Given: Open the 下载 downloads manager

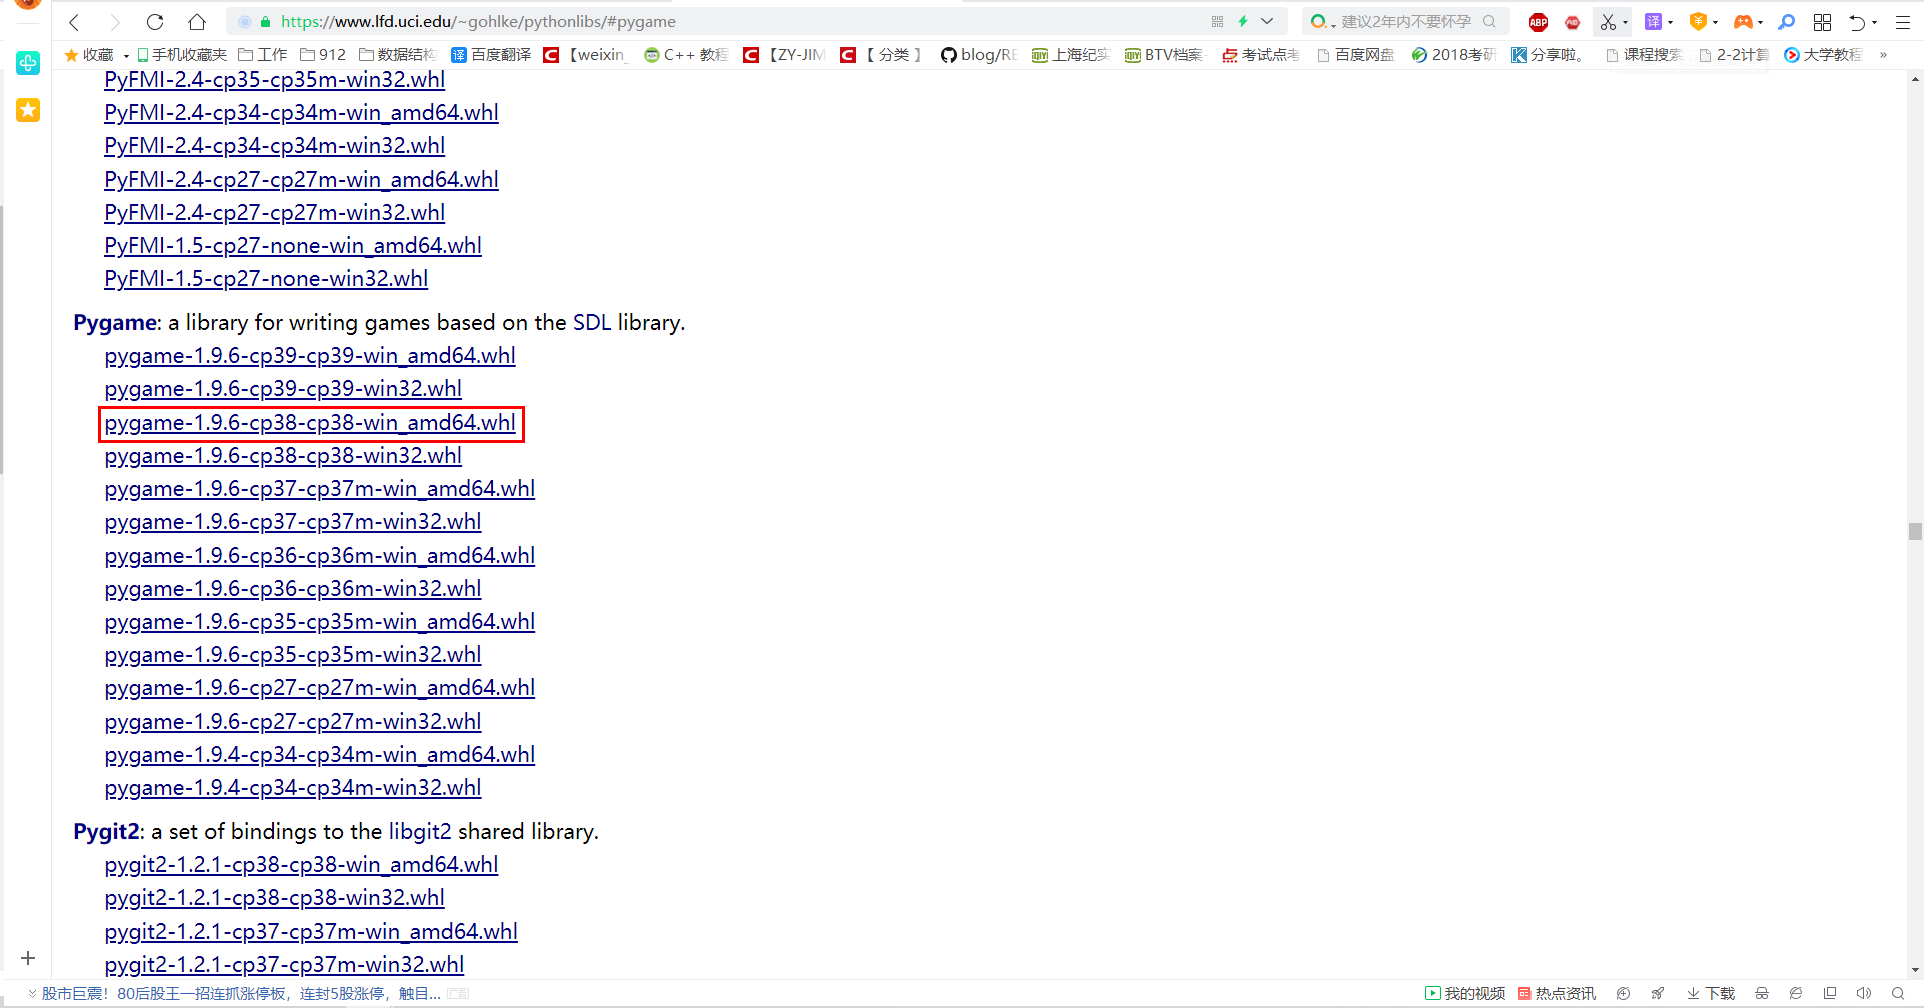Looking at the screenshot, I should click(1711, 994).
